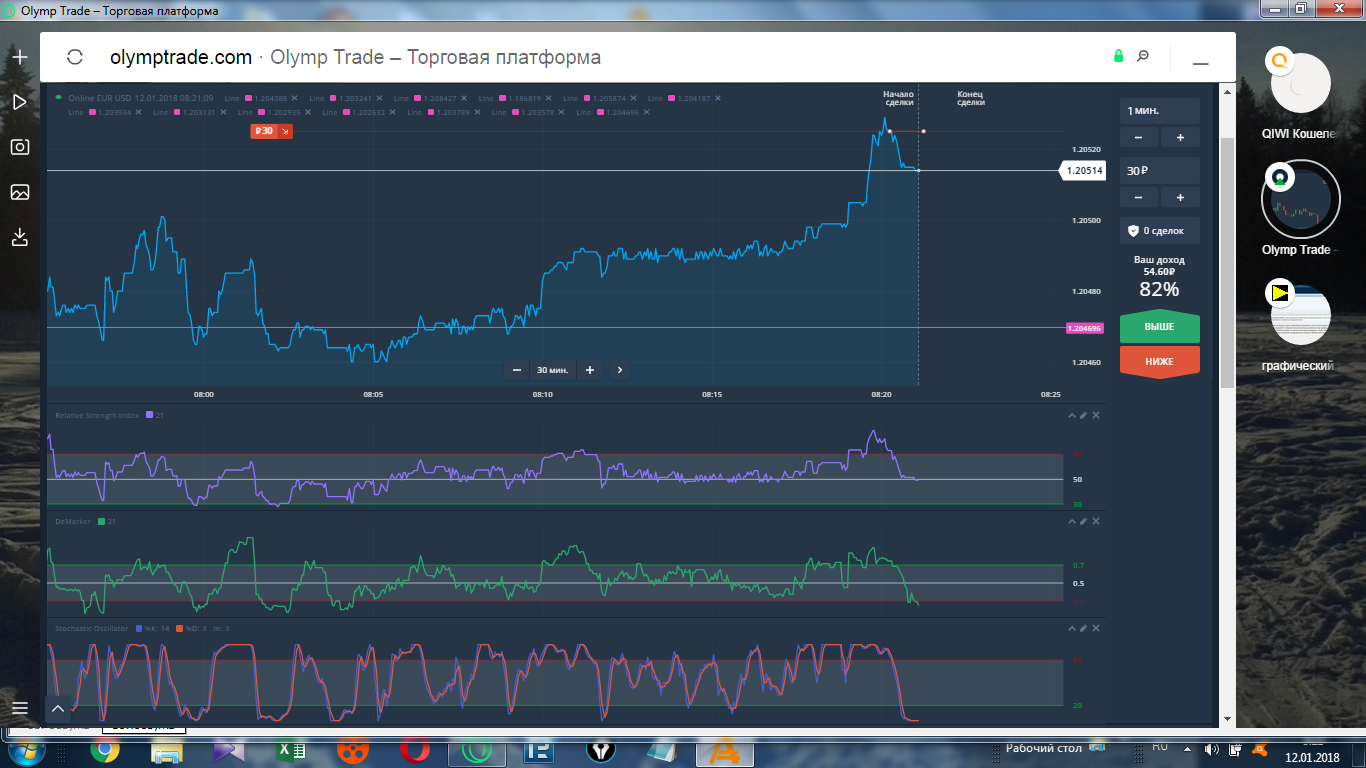The width and height of the screenshot is (1366, 768).
Task: Delete the Line 1.186819 from chart
Action: coord(548,98)
